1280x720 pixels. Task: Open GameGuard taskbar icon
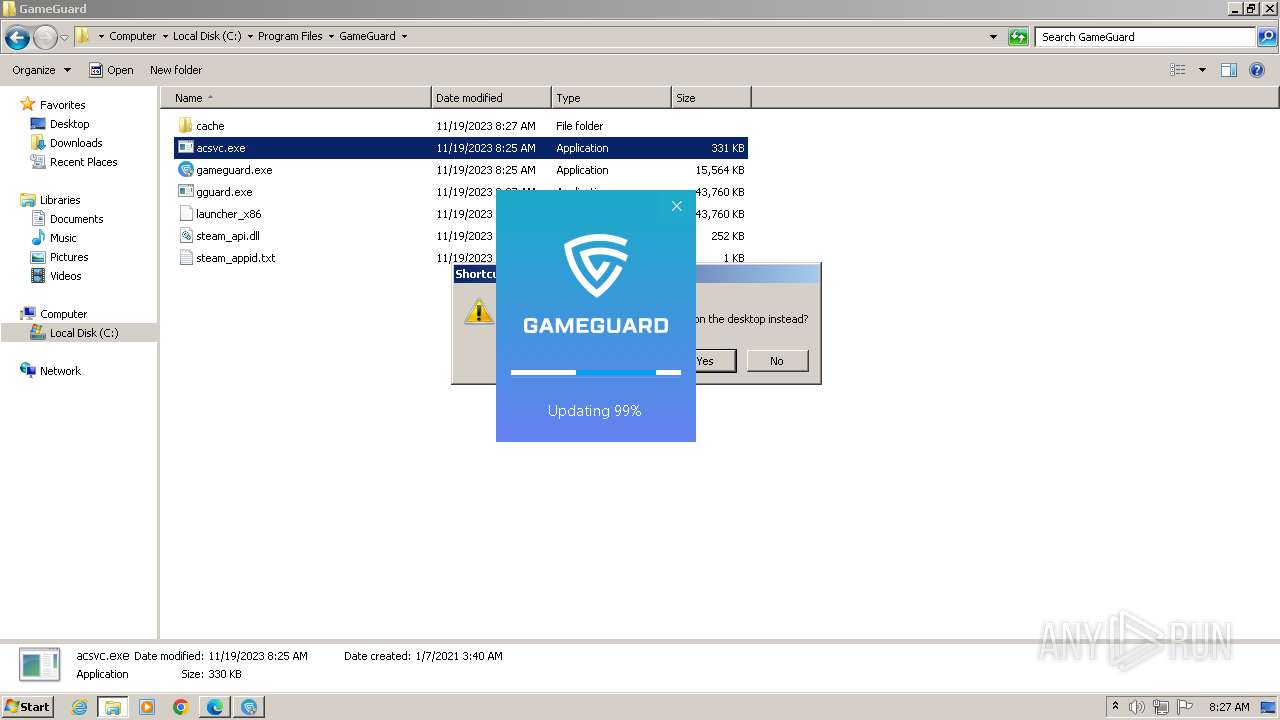coord(249,707)
